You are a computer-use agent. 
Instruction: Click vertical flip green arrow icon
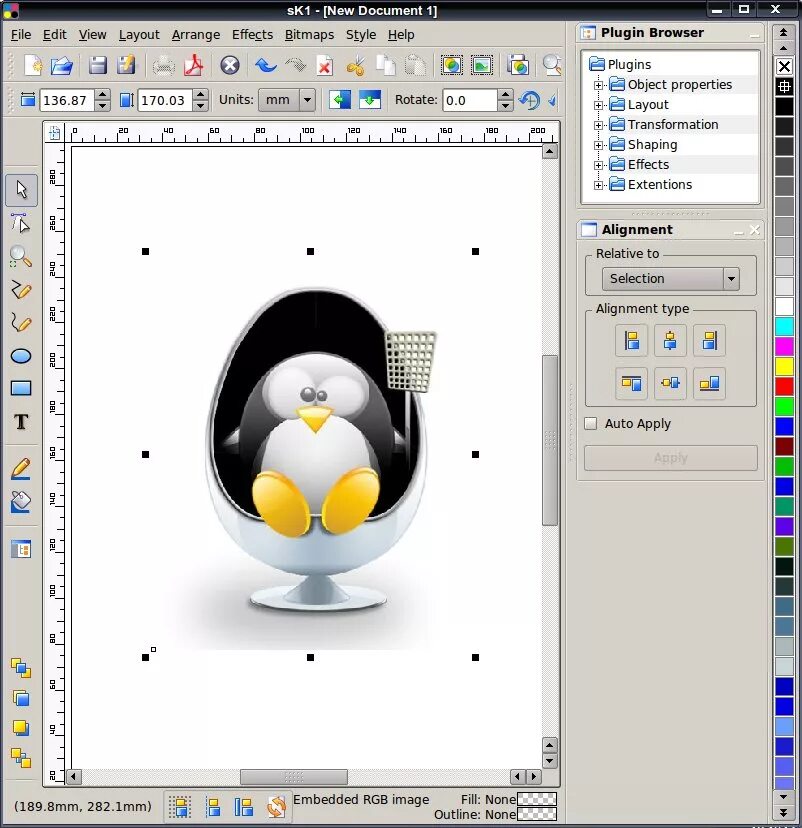pos(370,99)
